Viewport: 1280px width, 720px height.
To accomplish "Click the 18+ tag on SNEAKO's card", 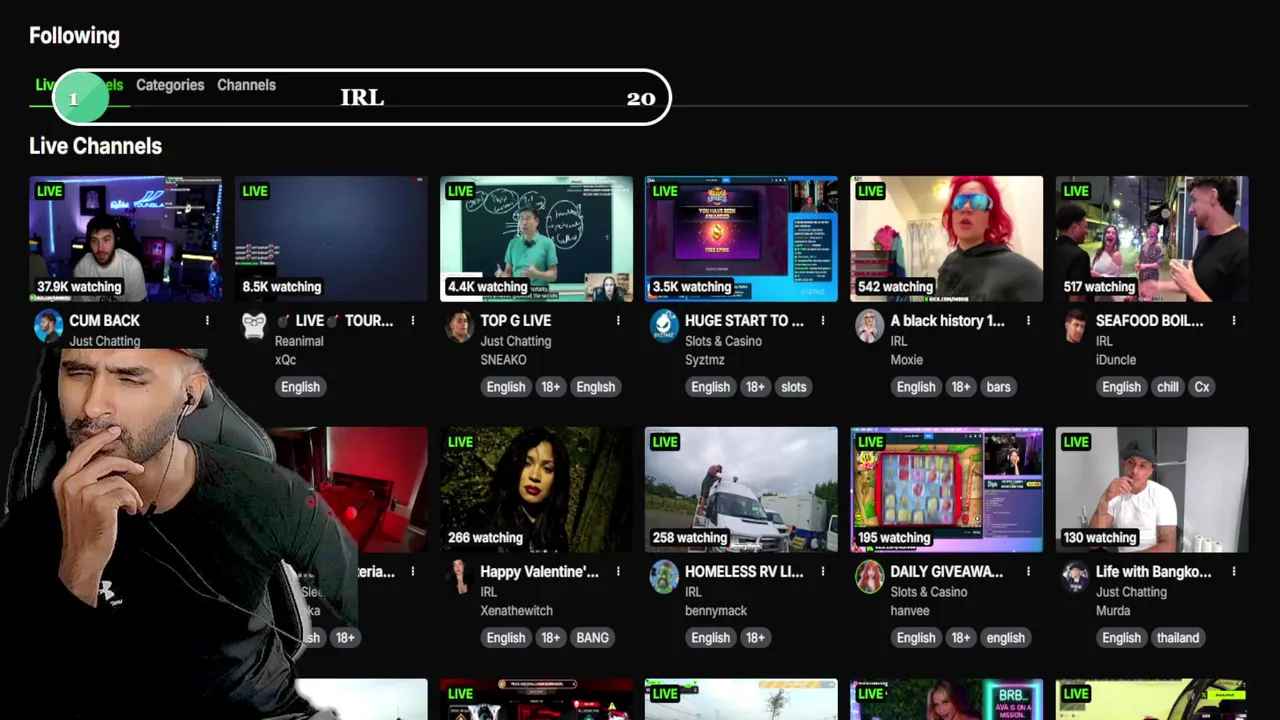I will tap(550, 387).
